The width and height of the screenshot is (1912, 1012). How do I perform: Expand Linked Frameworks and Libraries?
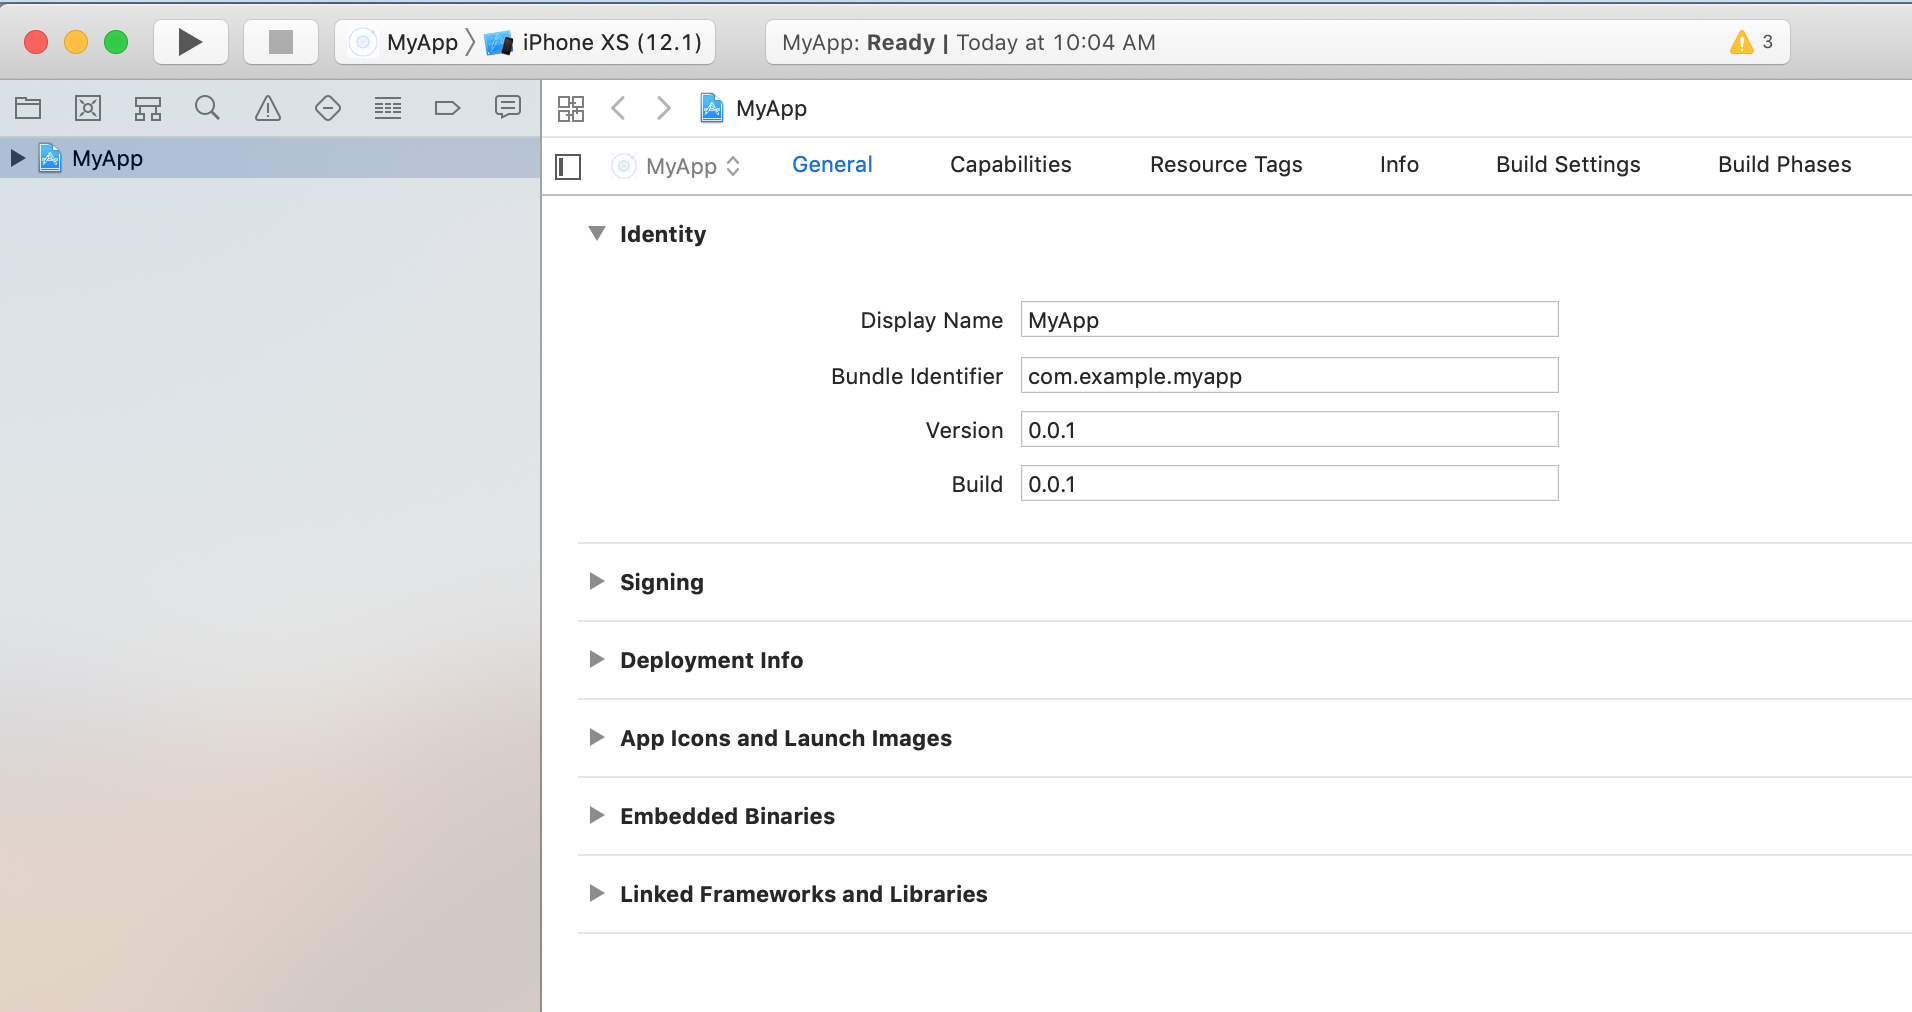(597, 894)
